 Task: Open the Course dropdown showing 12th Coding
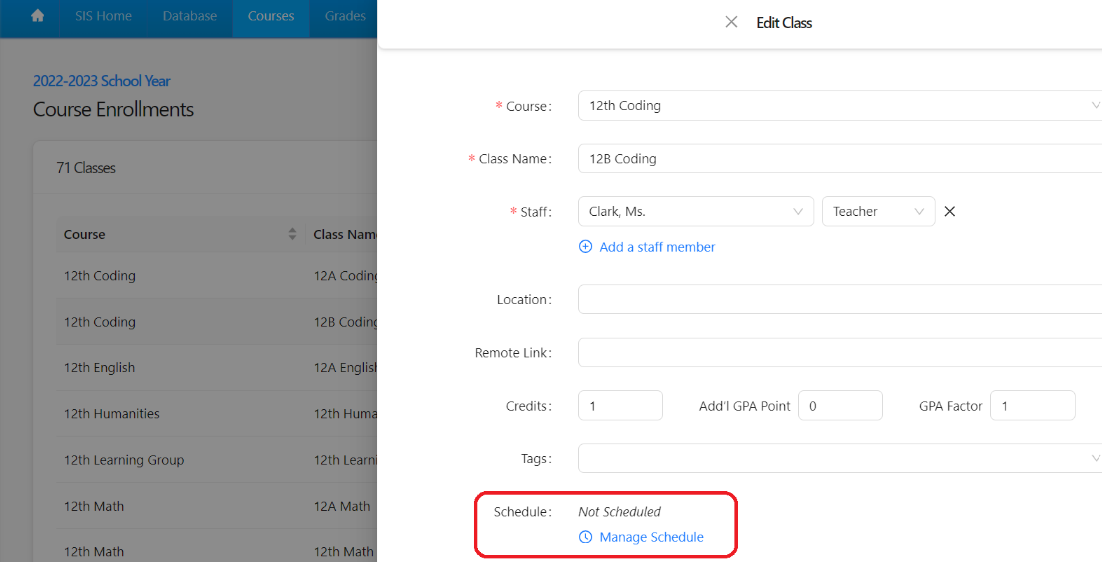(840, 105)
